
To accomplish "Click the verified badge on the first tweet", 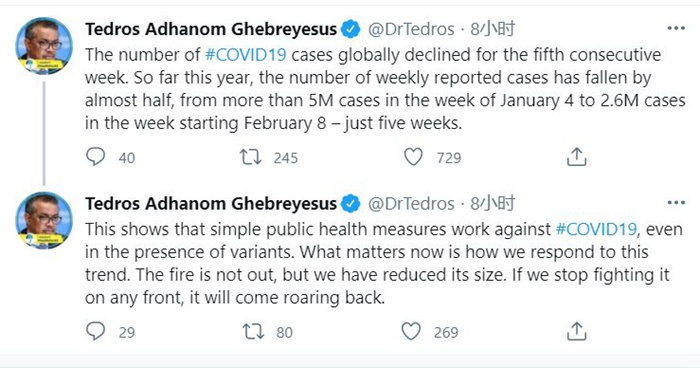I will pyautogui.click(x=351, y=29).
